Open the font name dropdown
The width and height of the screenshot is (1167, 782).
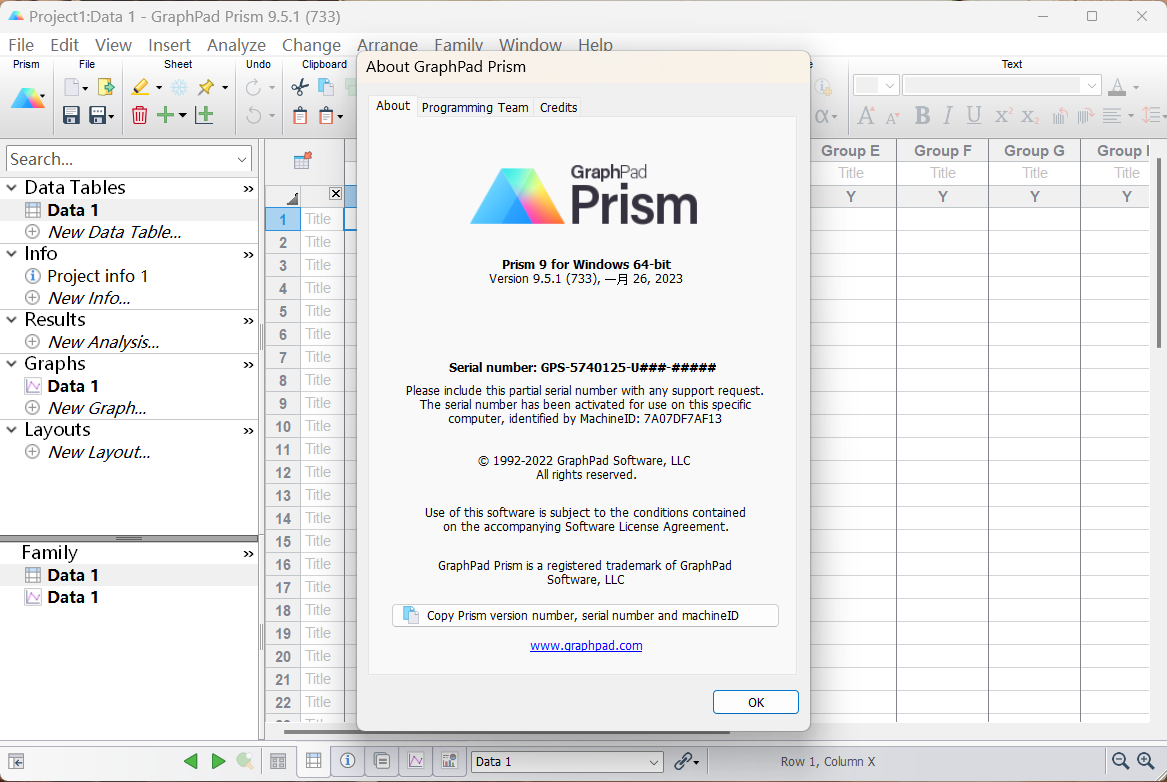click(x=1091, y=86)
